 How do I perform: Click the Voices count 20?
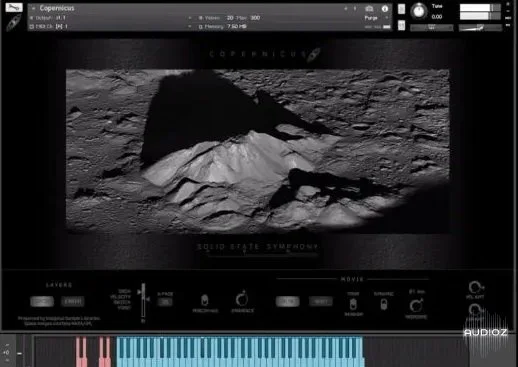230,18
